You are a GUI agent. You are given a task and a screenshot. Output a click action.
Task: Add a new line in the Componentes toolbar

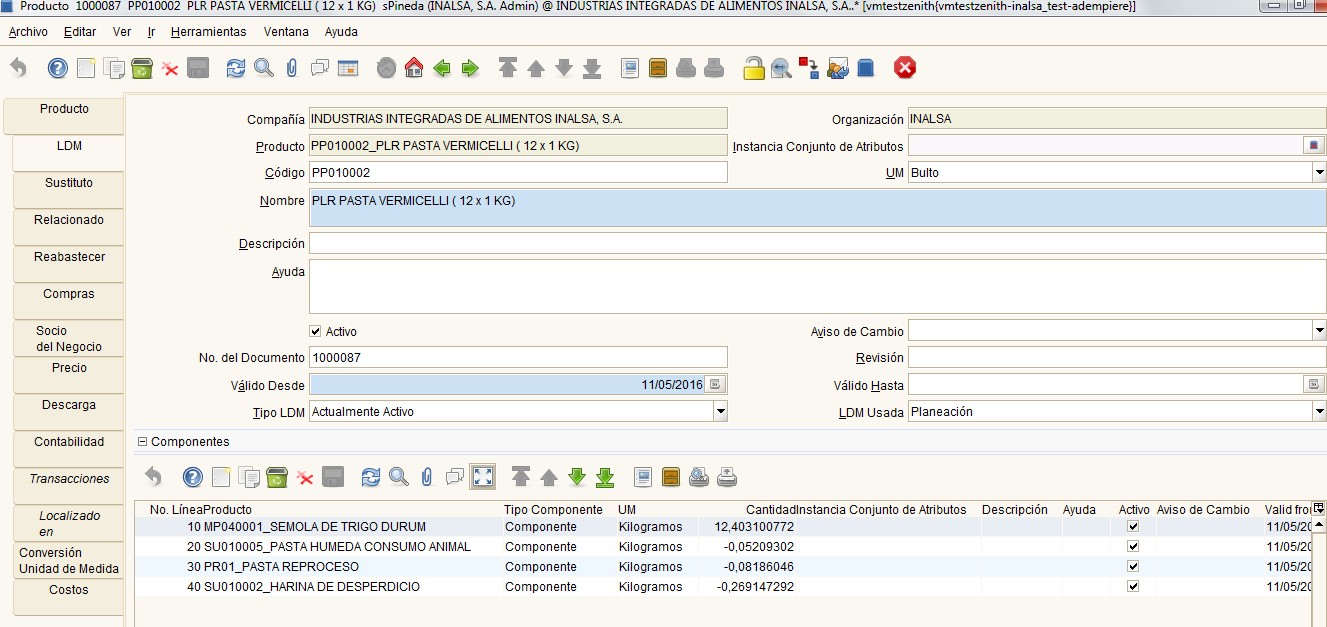point(221,477)
